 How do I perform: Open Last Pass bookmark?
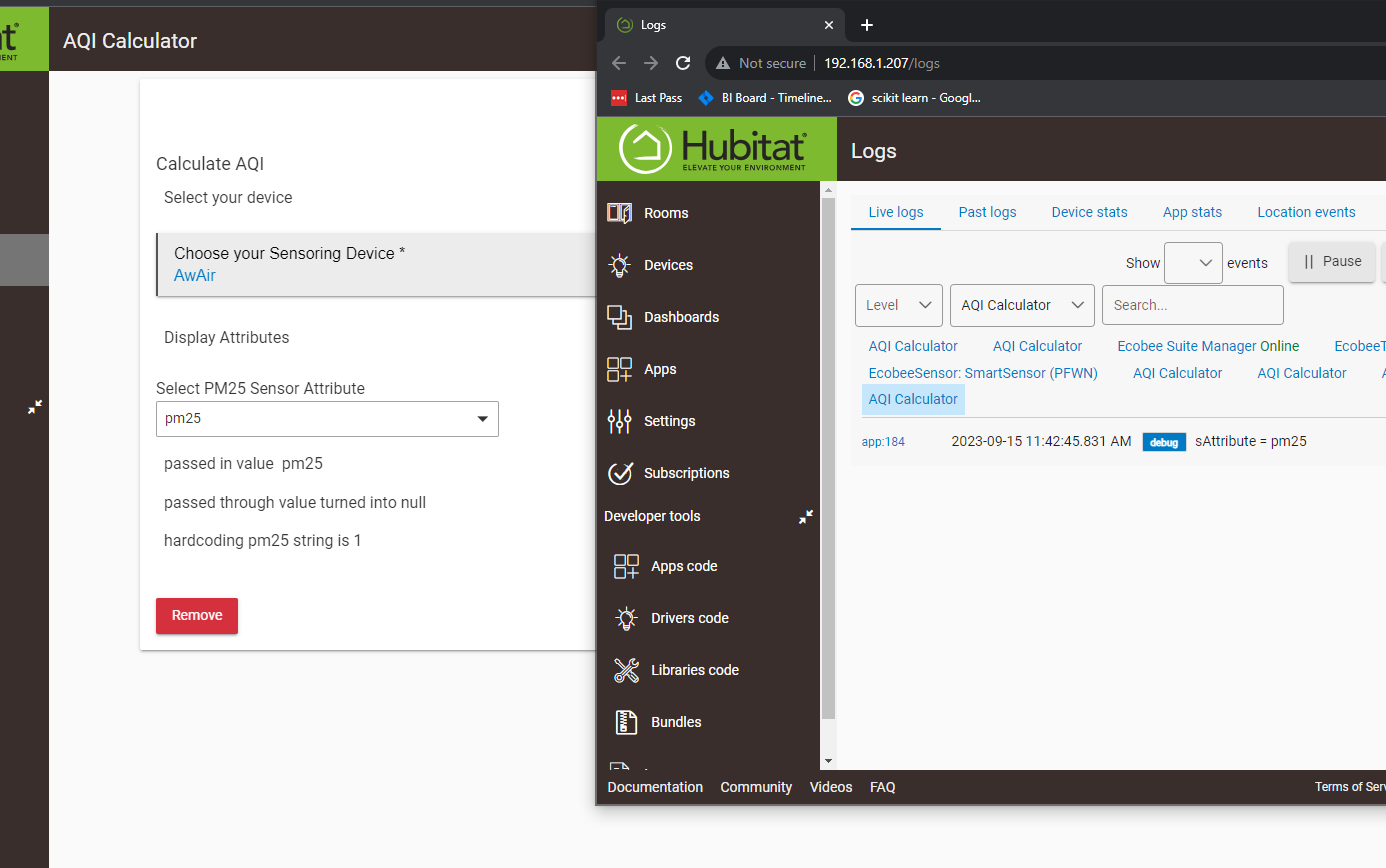(x=647, y=97)
